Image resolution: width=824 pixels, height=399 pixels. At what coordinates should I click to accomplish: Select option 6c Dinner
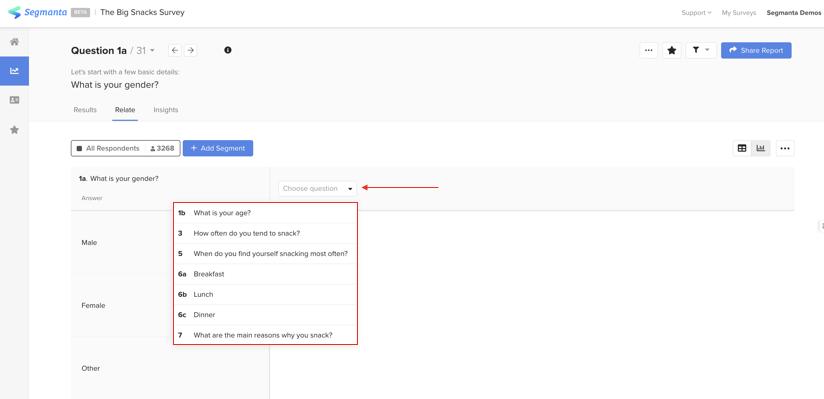265,314
